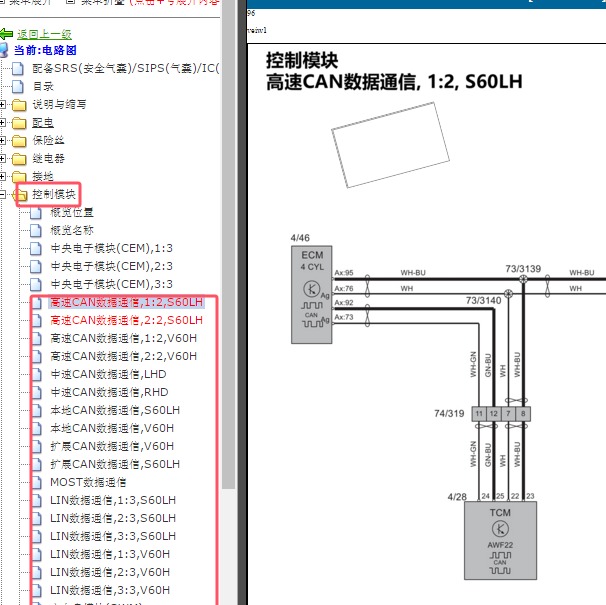This screenshot has height=605, width=606.
Task: Click the 目录 document icon
Action: pos(18,86)
